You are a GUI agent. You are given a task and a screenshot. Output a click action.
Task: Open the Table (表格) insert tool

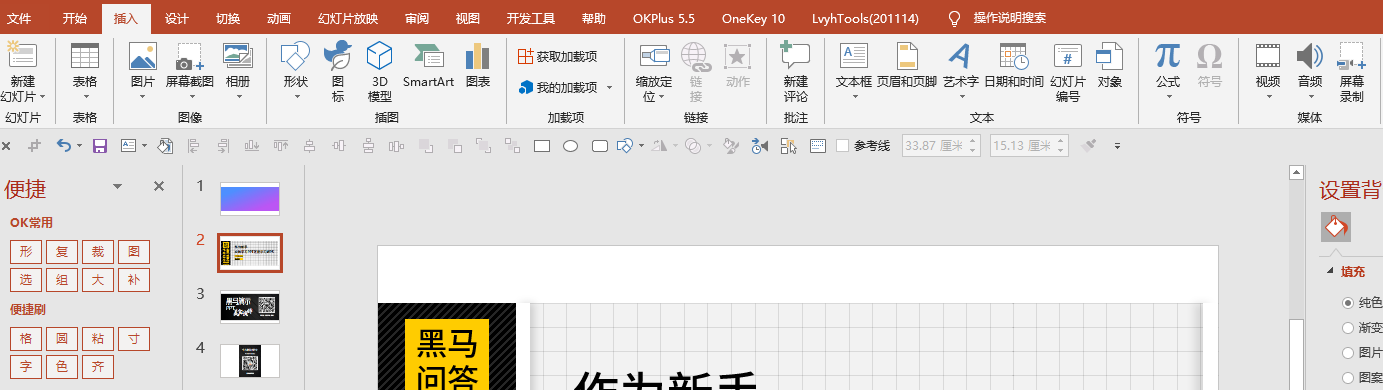tap(85, 71)
